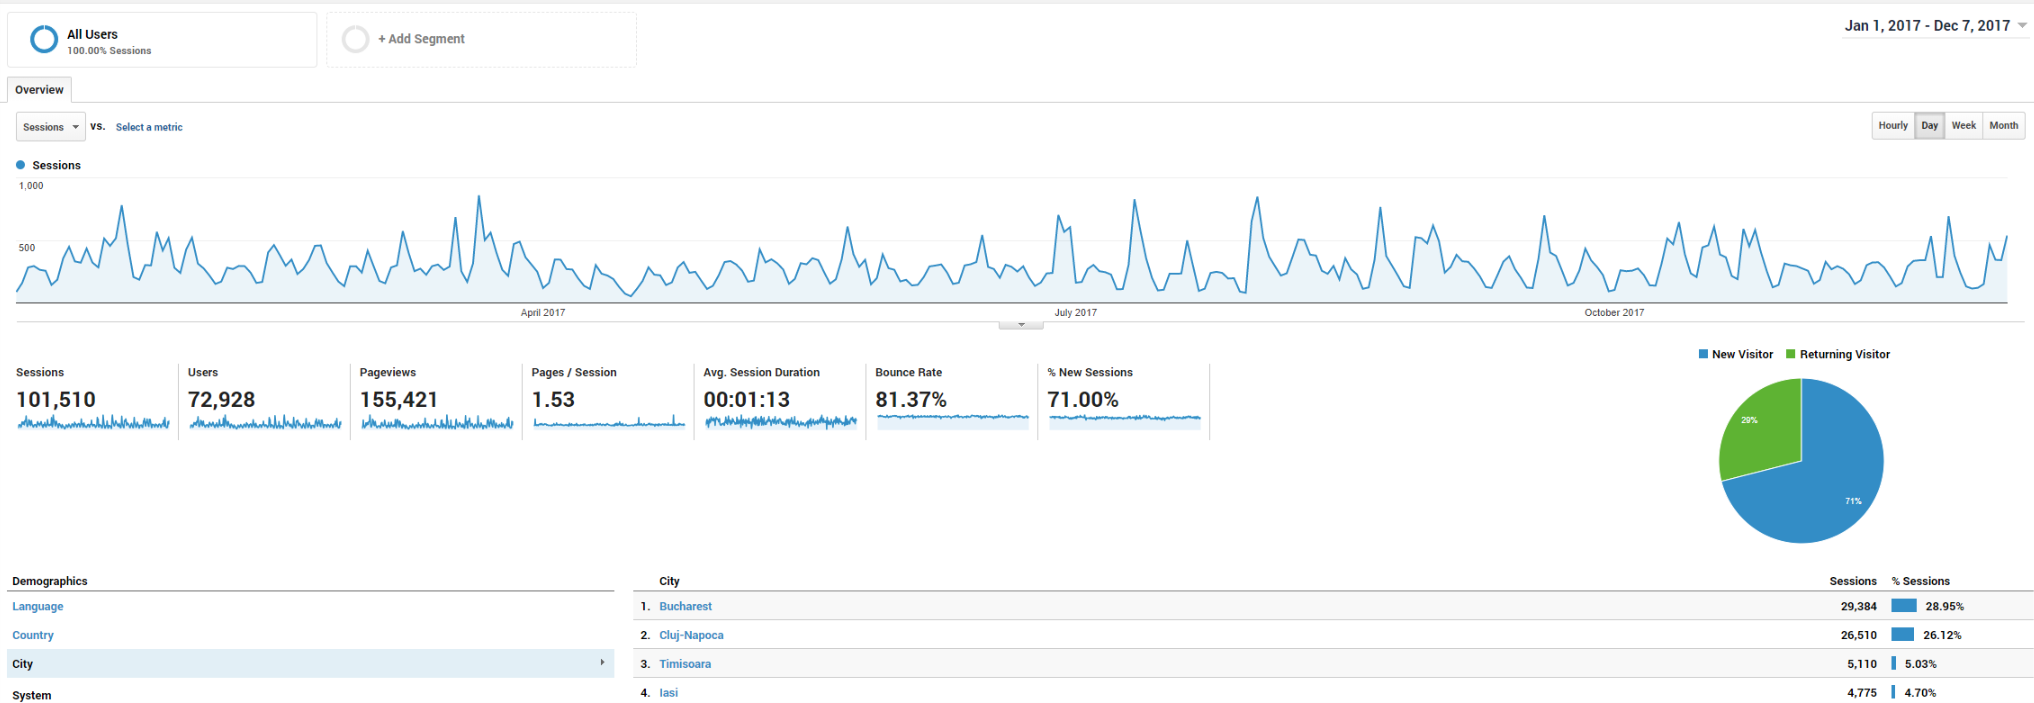The width and height of the screenshot is (2034, 703).
Task: Click the New Visitor legend square
Action: click(x=1703, y=354)
